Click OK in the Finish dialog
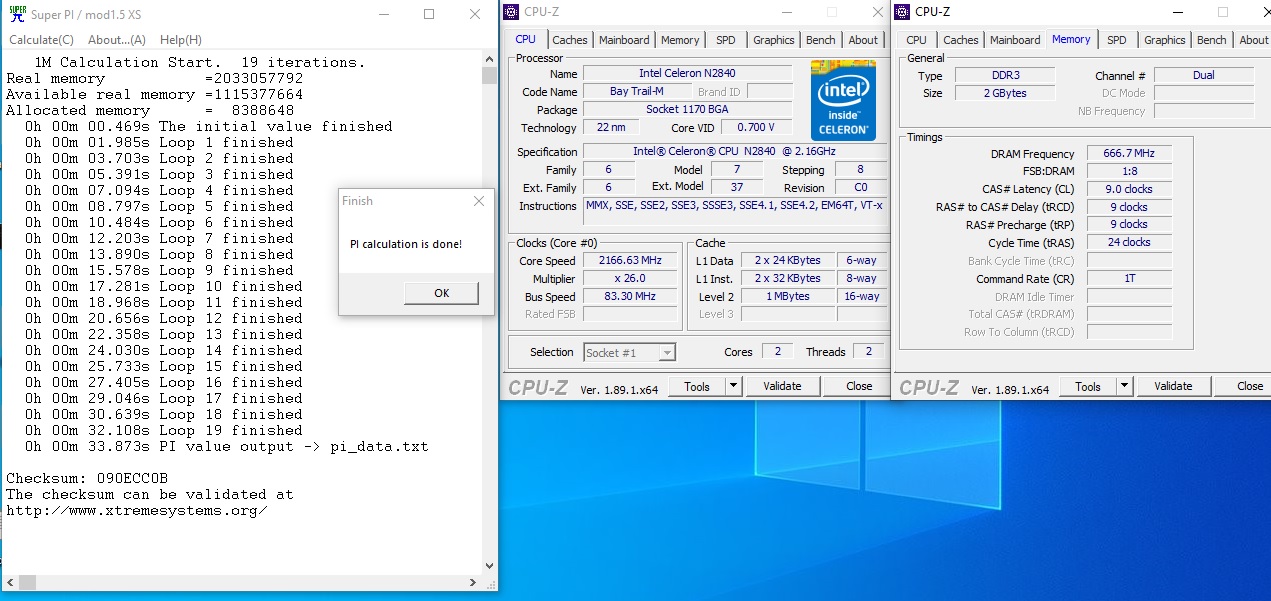Image resolution: width=1271 pixels, height=601 pixels. pyautogui.click(x=441, y=293)
